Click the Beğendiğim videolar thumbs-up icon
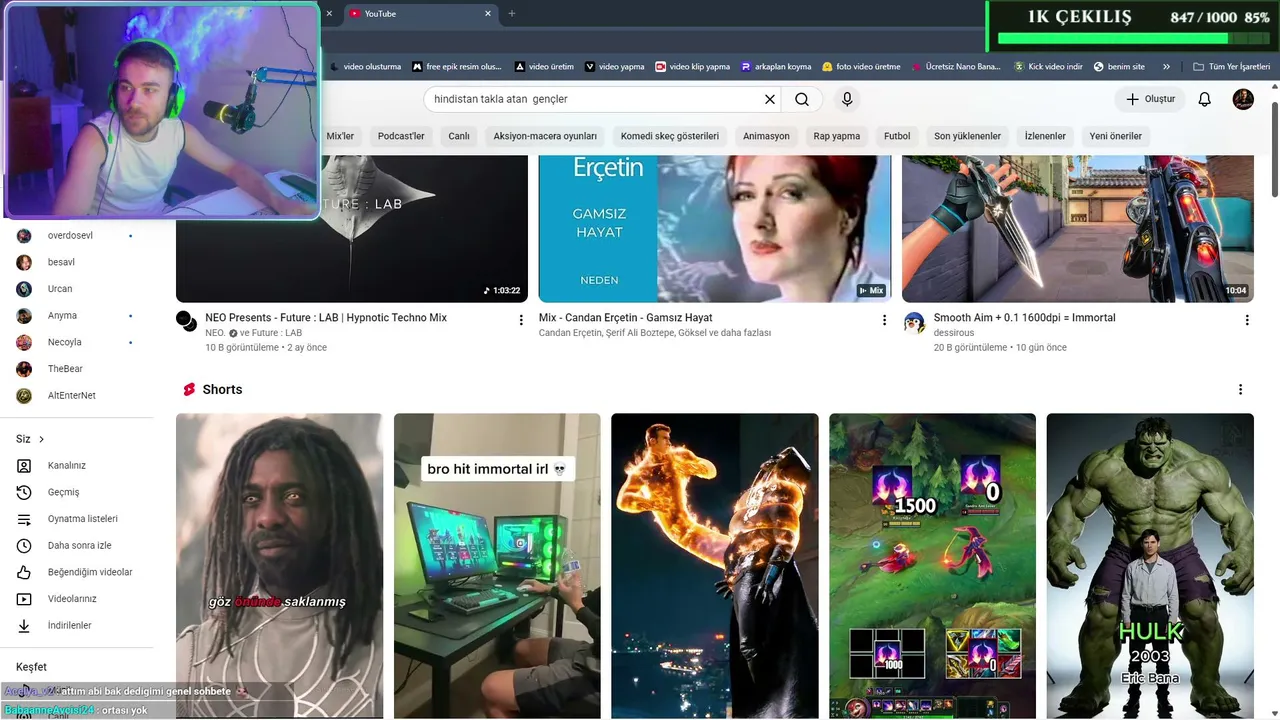 24,572
